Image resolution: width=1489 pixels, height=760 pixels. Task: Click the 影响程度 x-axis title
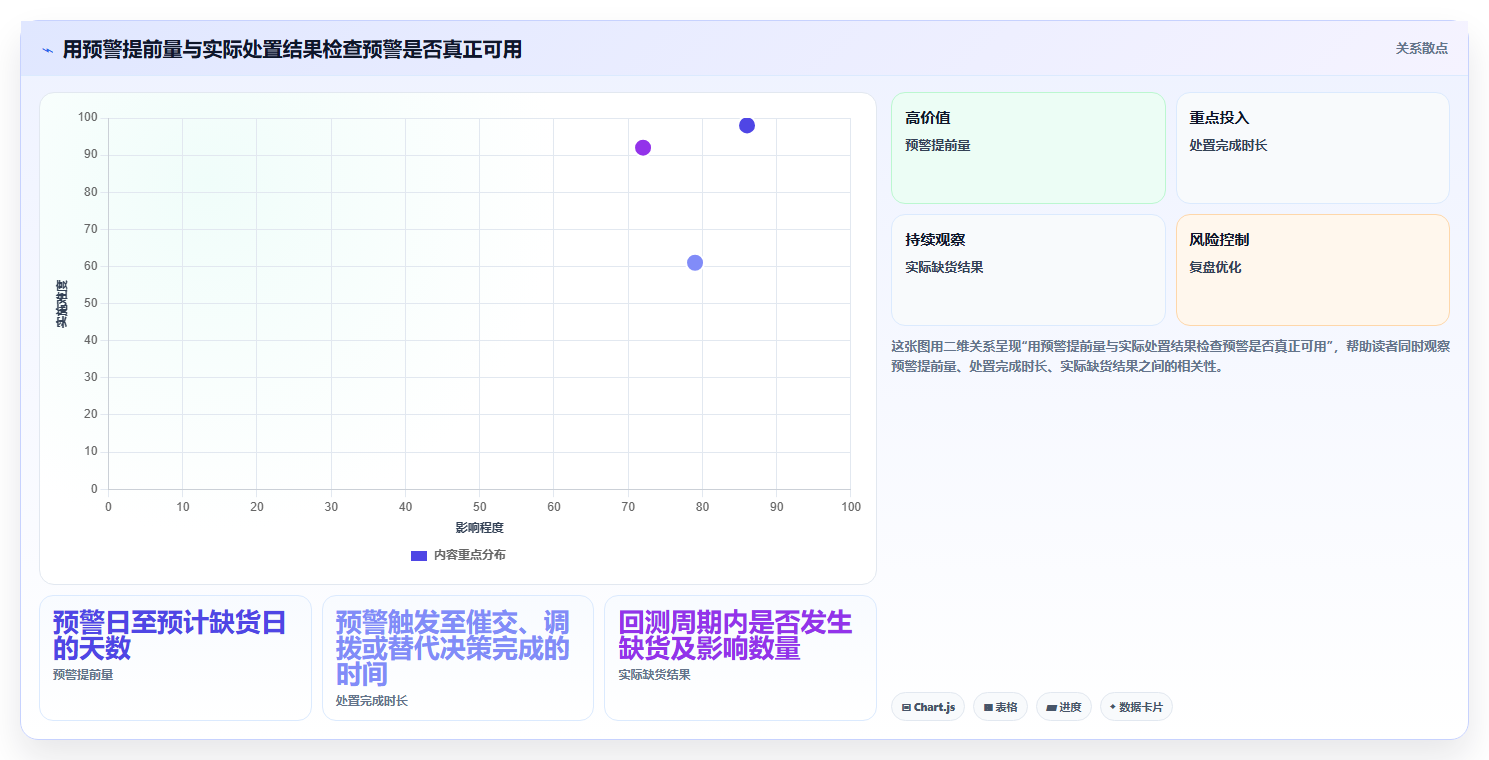point(479,528)
